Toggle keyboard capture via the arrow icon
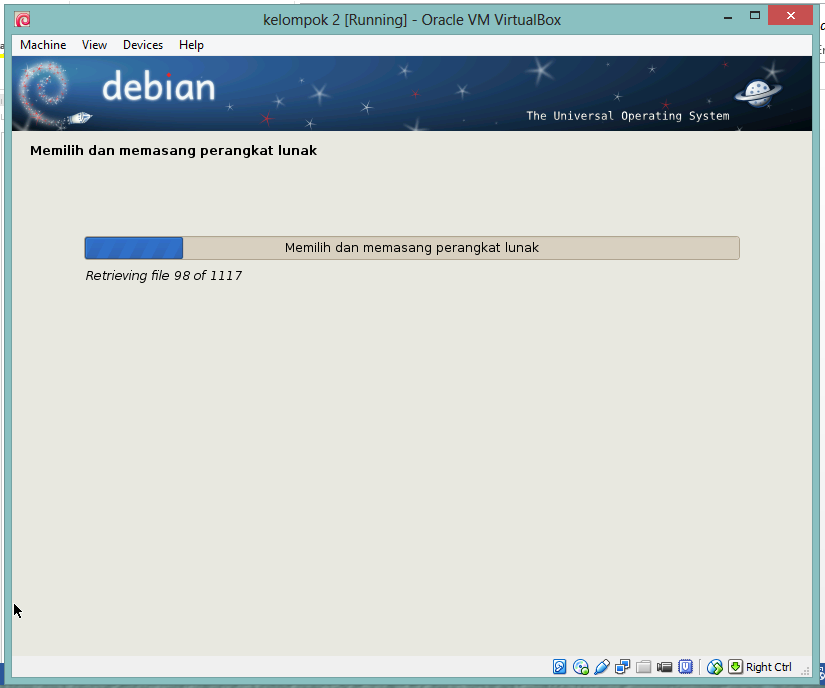Screen dimensions: 825x688 click(737, 667)
